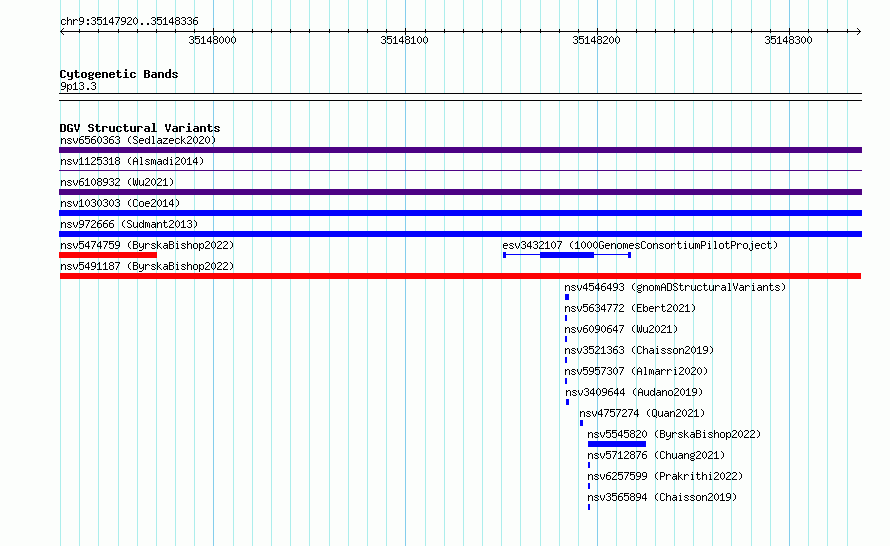Select the nsv5474759 (ByrskaBishop2022) label

tap(147, 245)
